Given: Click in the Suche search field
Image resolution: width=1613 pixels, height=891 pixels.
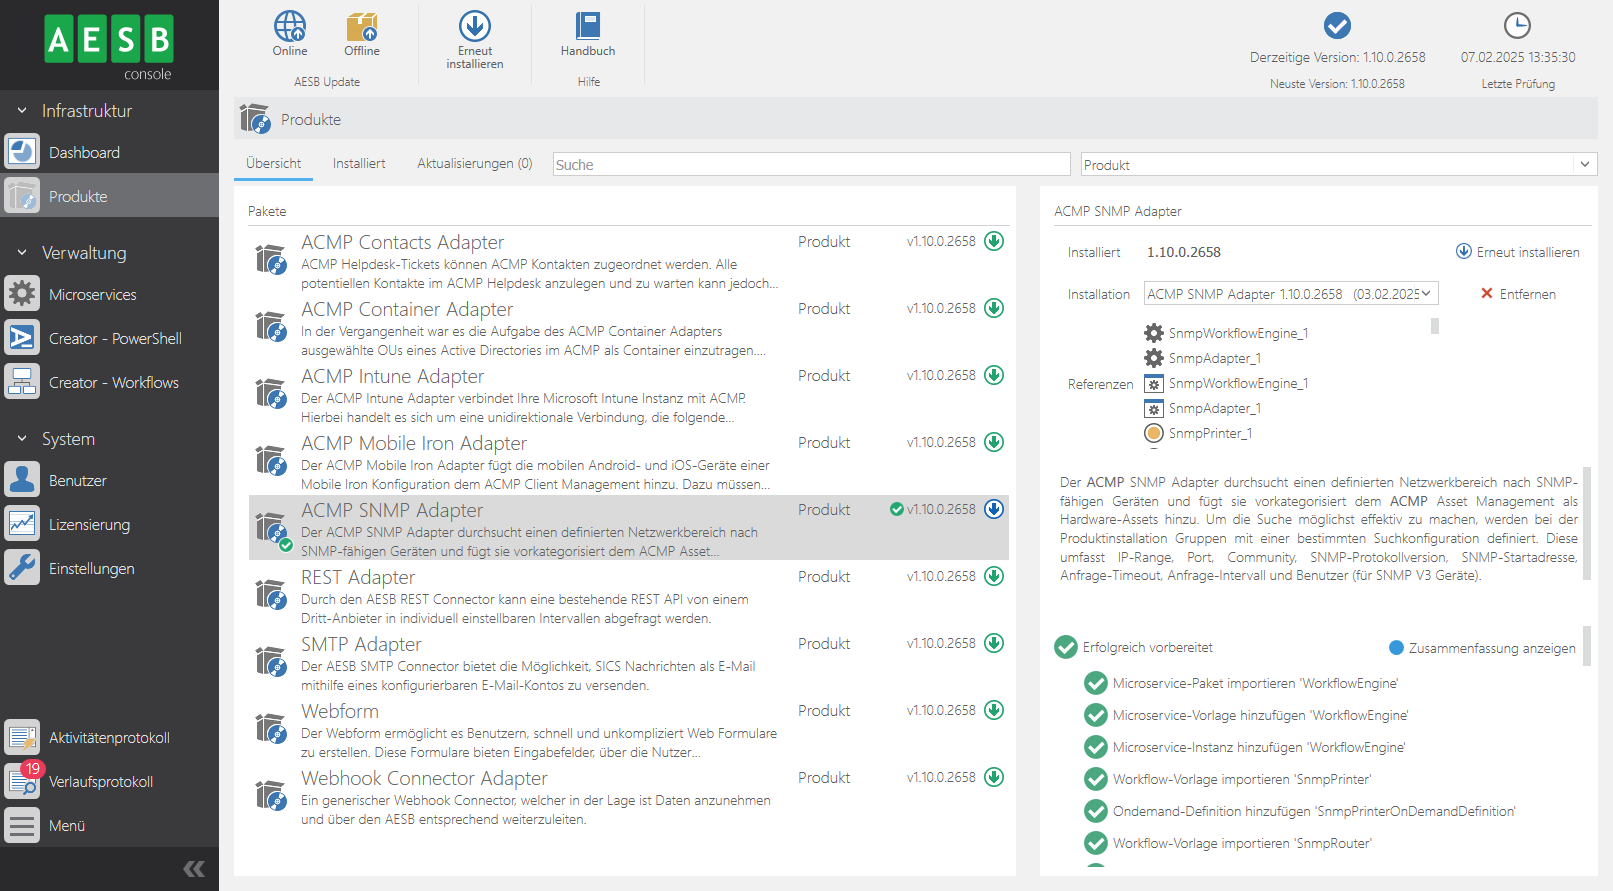Looking at the screenshot, I should click(811, 164).
